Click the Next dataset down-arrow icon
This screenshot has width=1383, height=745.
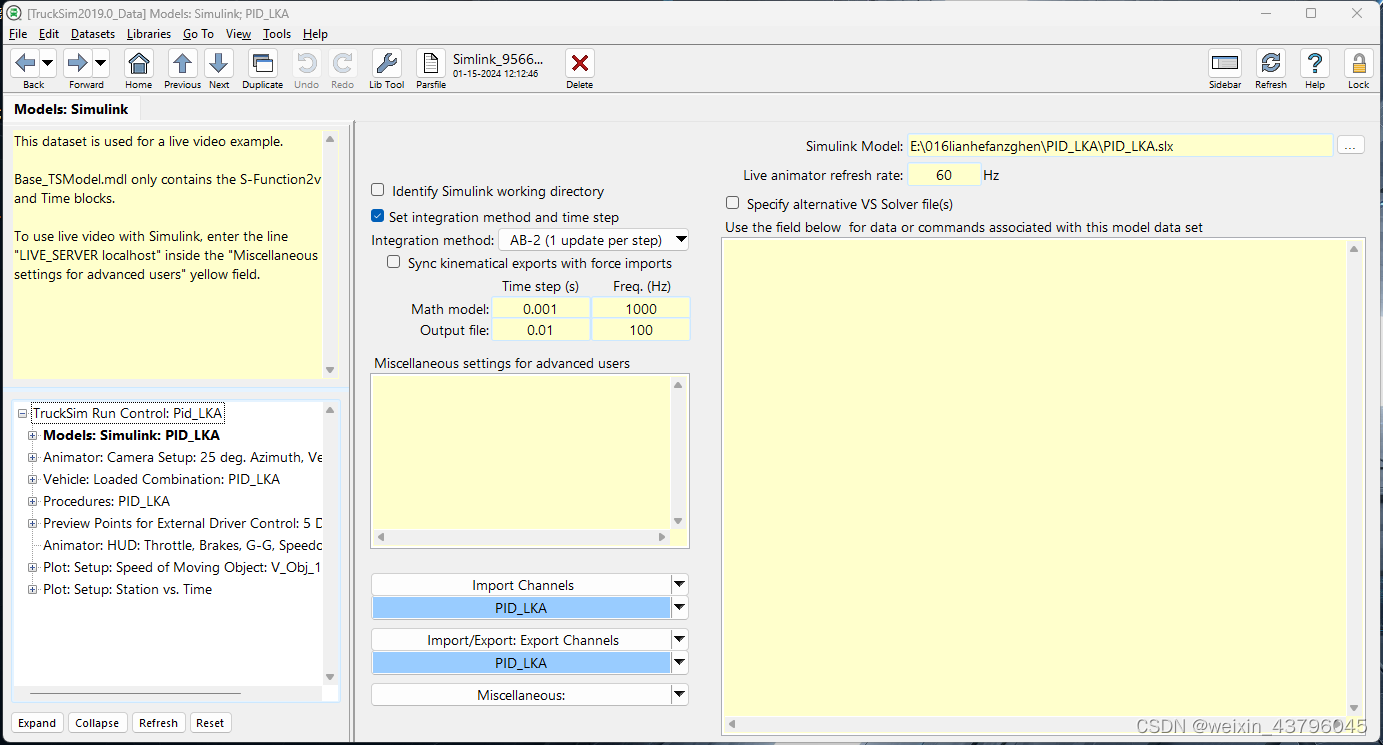pos(219,64)
